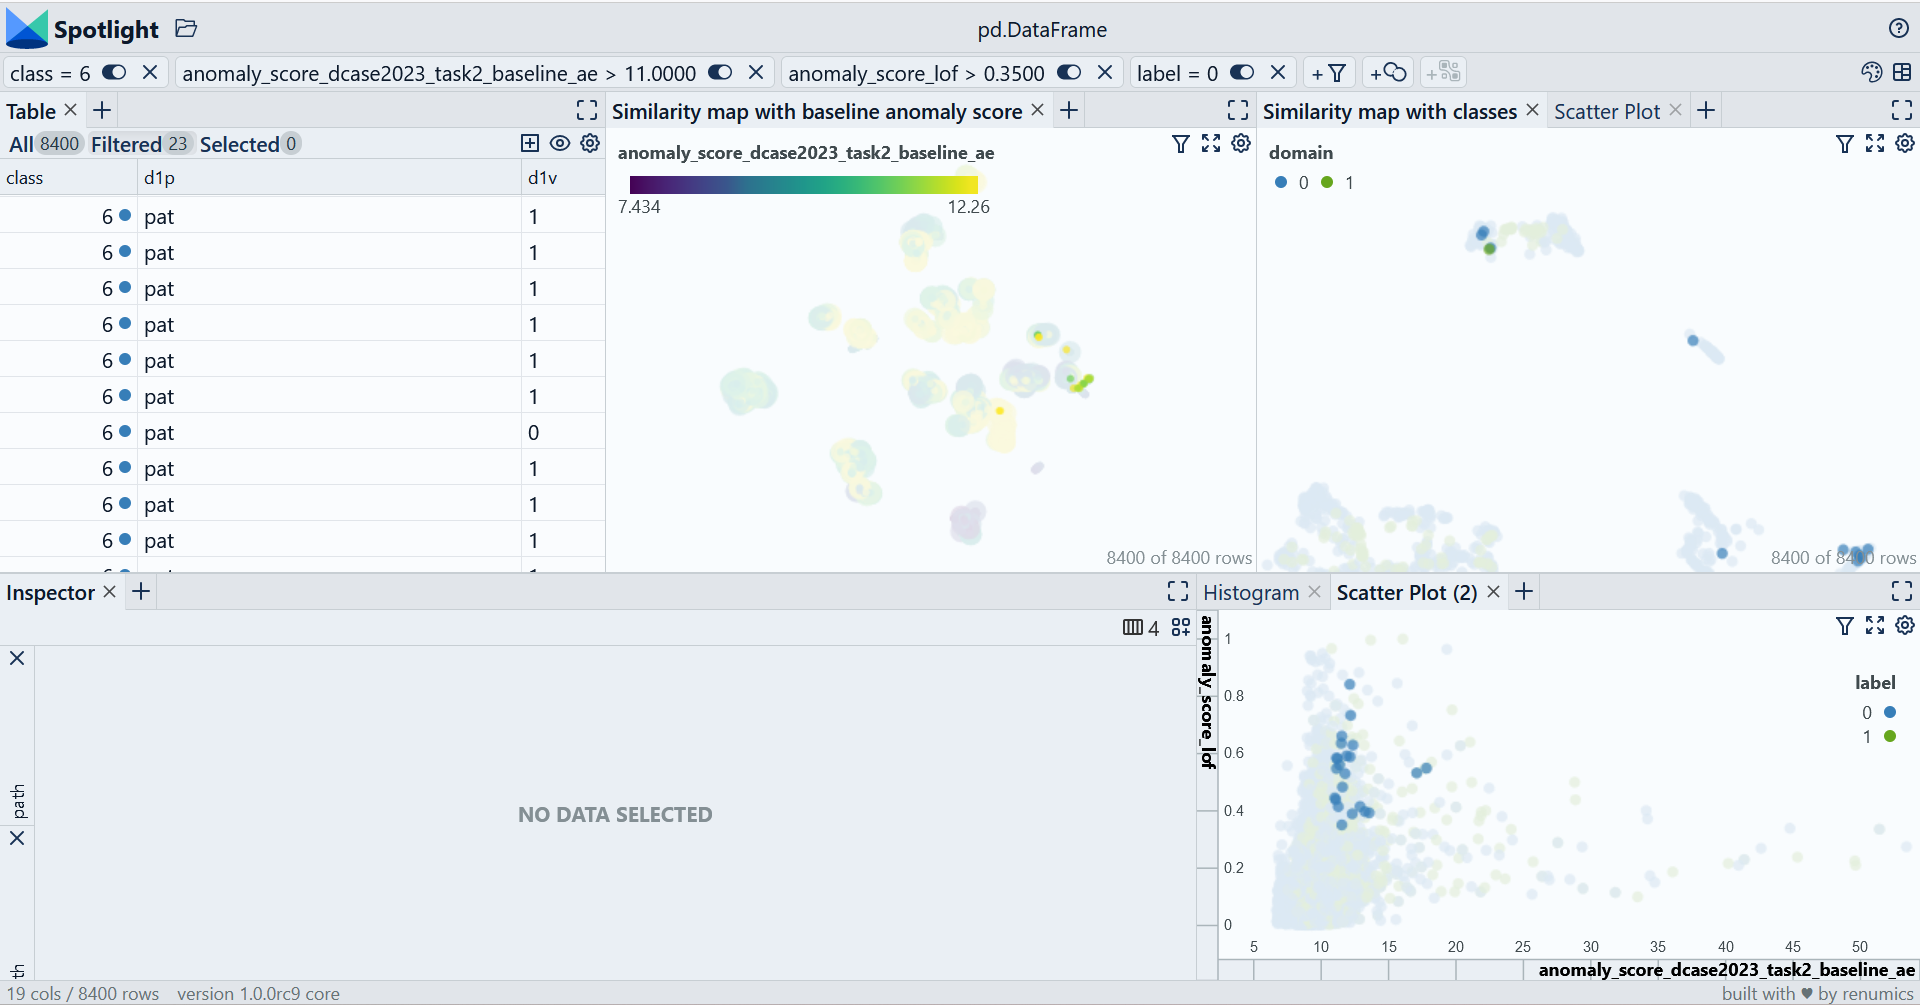
Task: Open visibility options with the eye icon in Table
Action: click(559, 143)
